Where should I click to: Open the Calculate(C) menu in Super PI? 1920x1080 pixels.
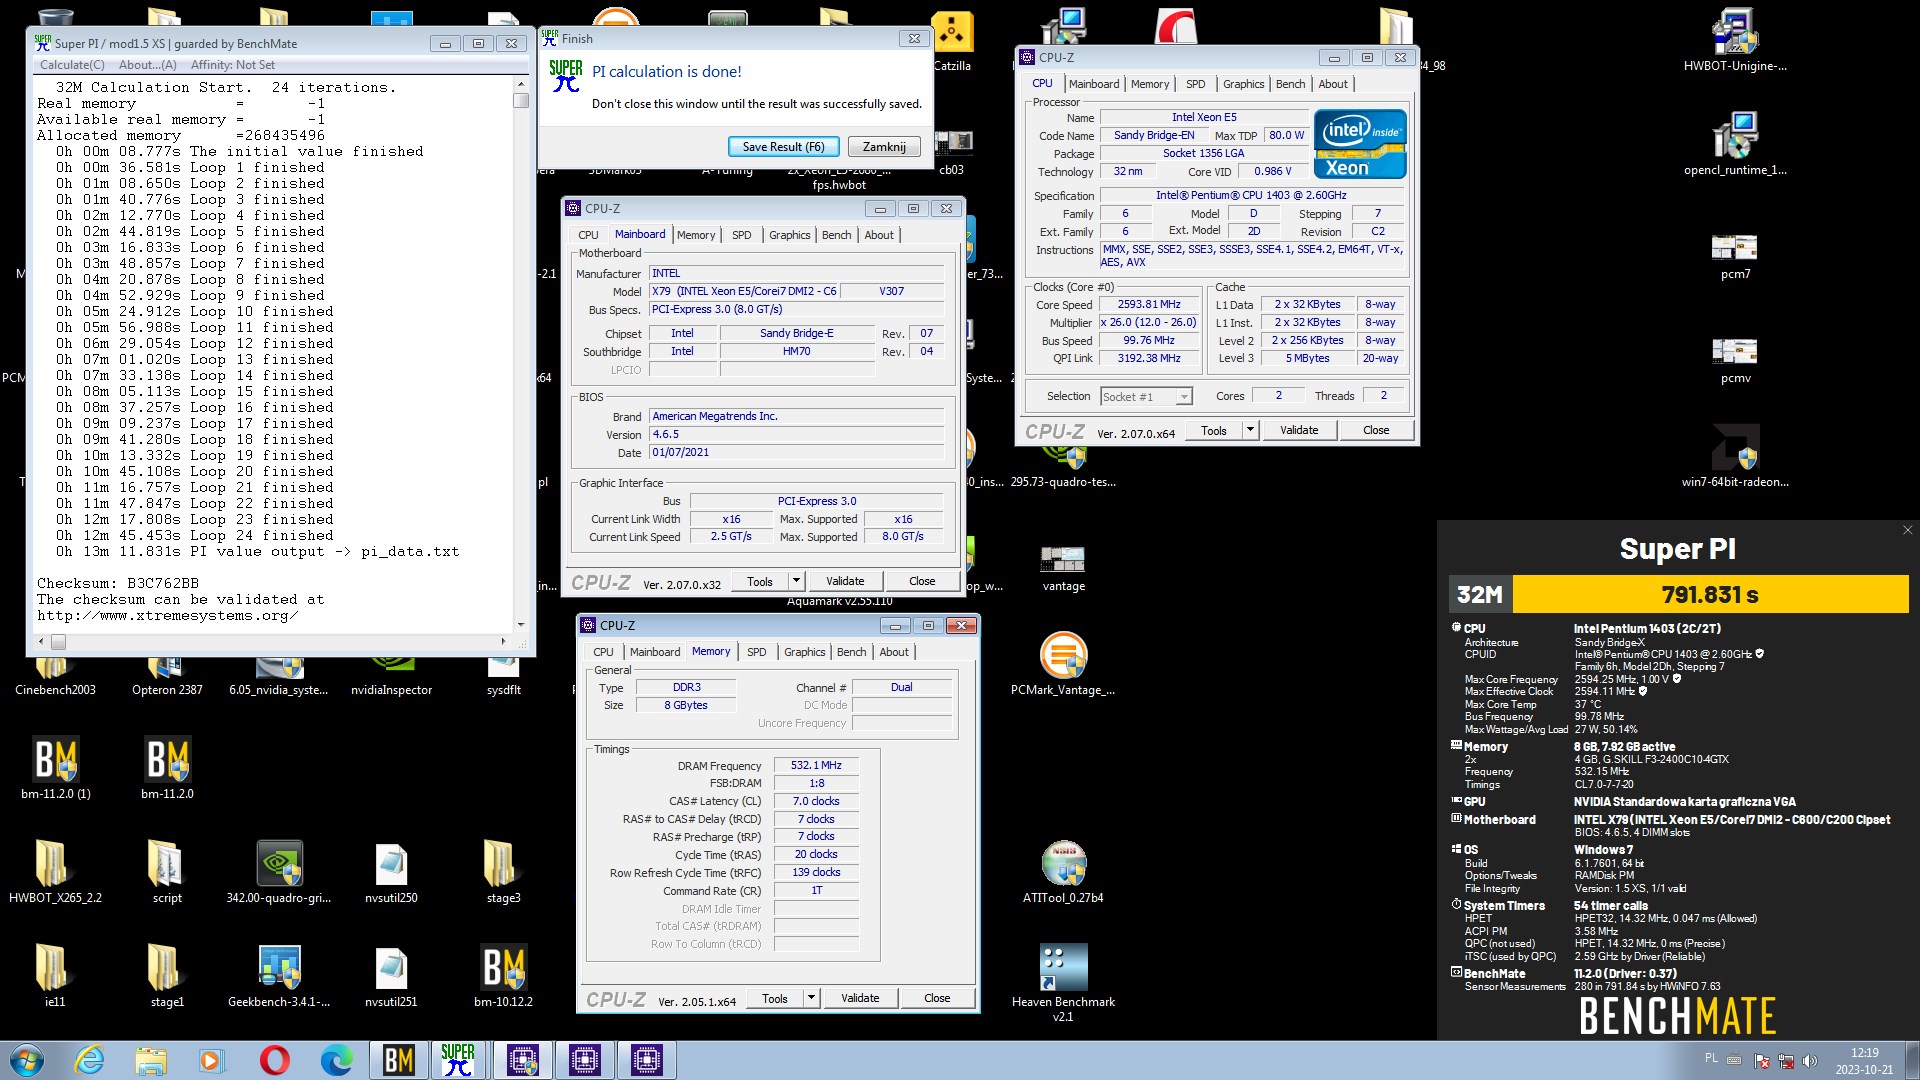coord(72,65)
